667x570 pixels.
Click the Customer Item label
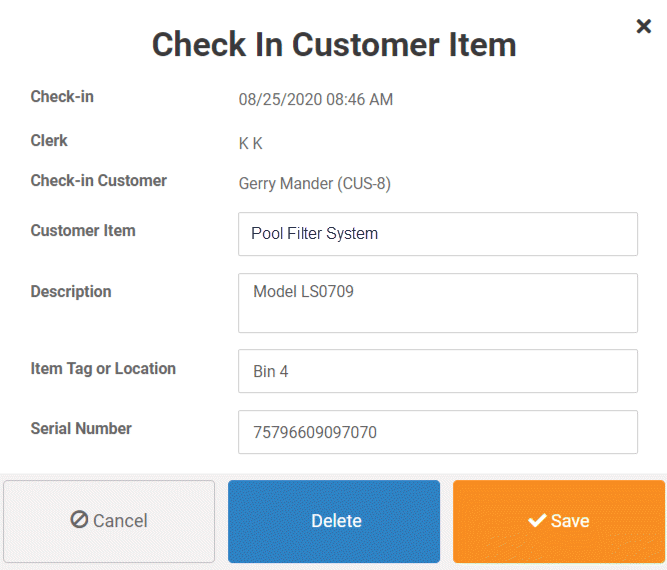click(x=83, y=231)
